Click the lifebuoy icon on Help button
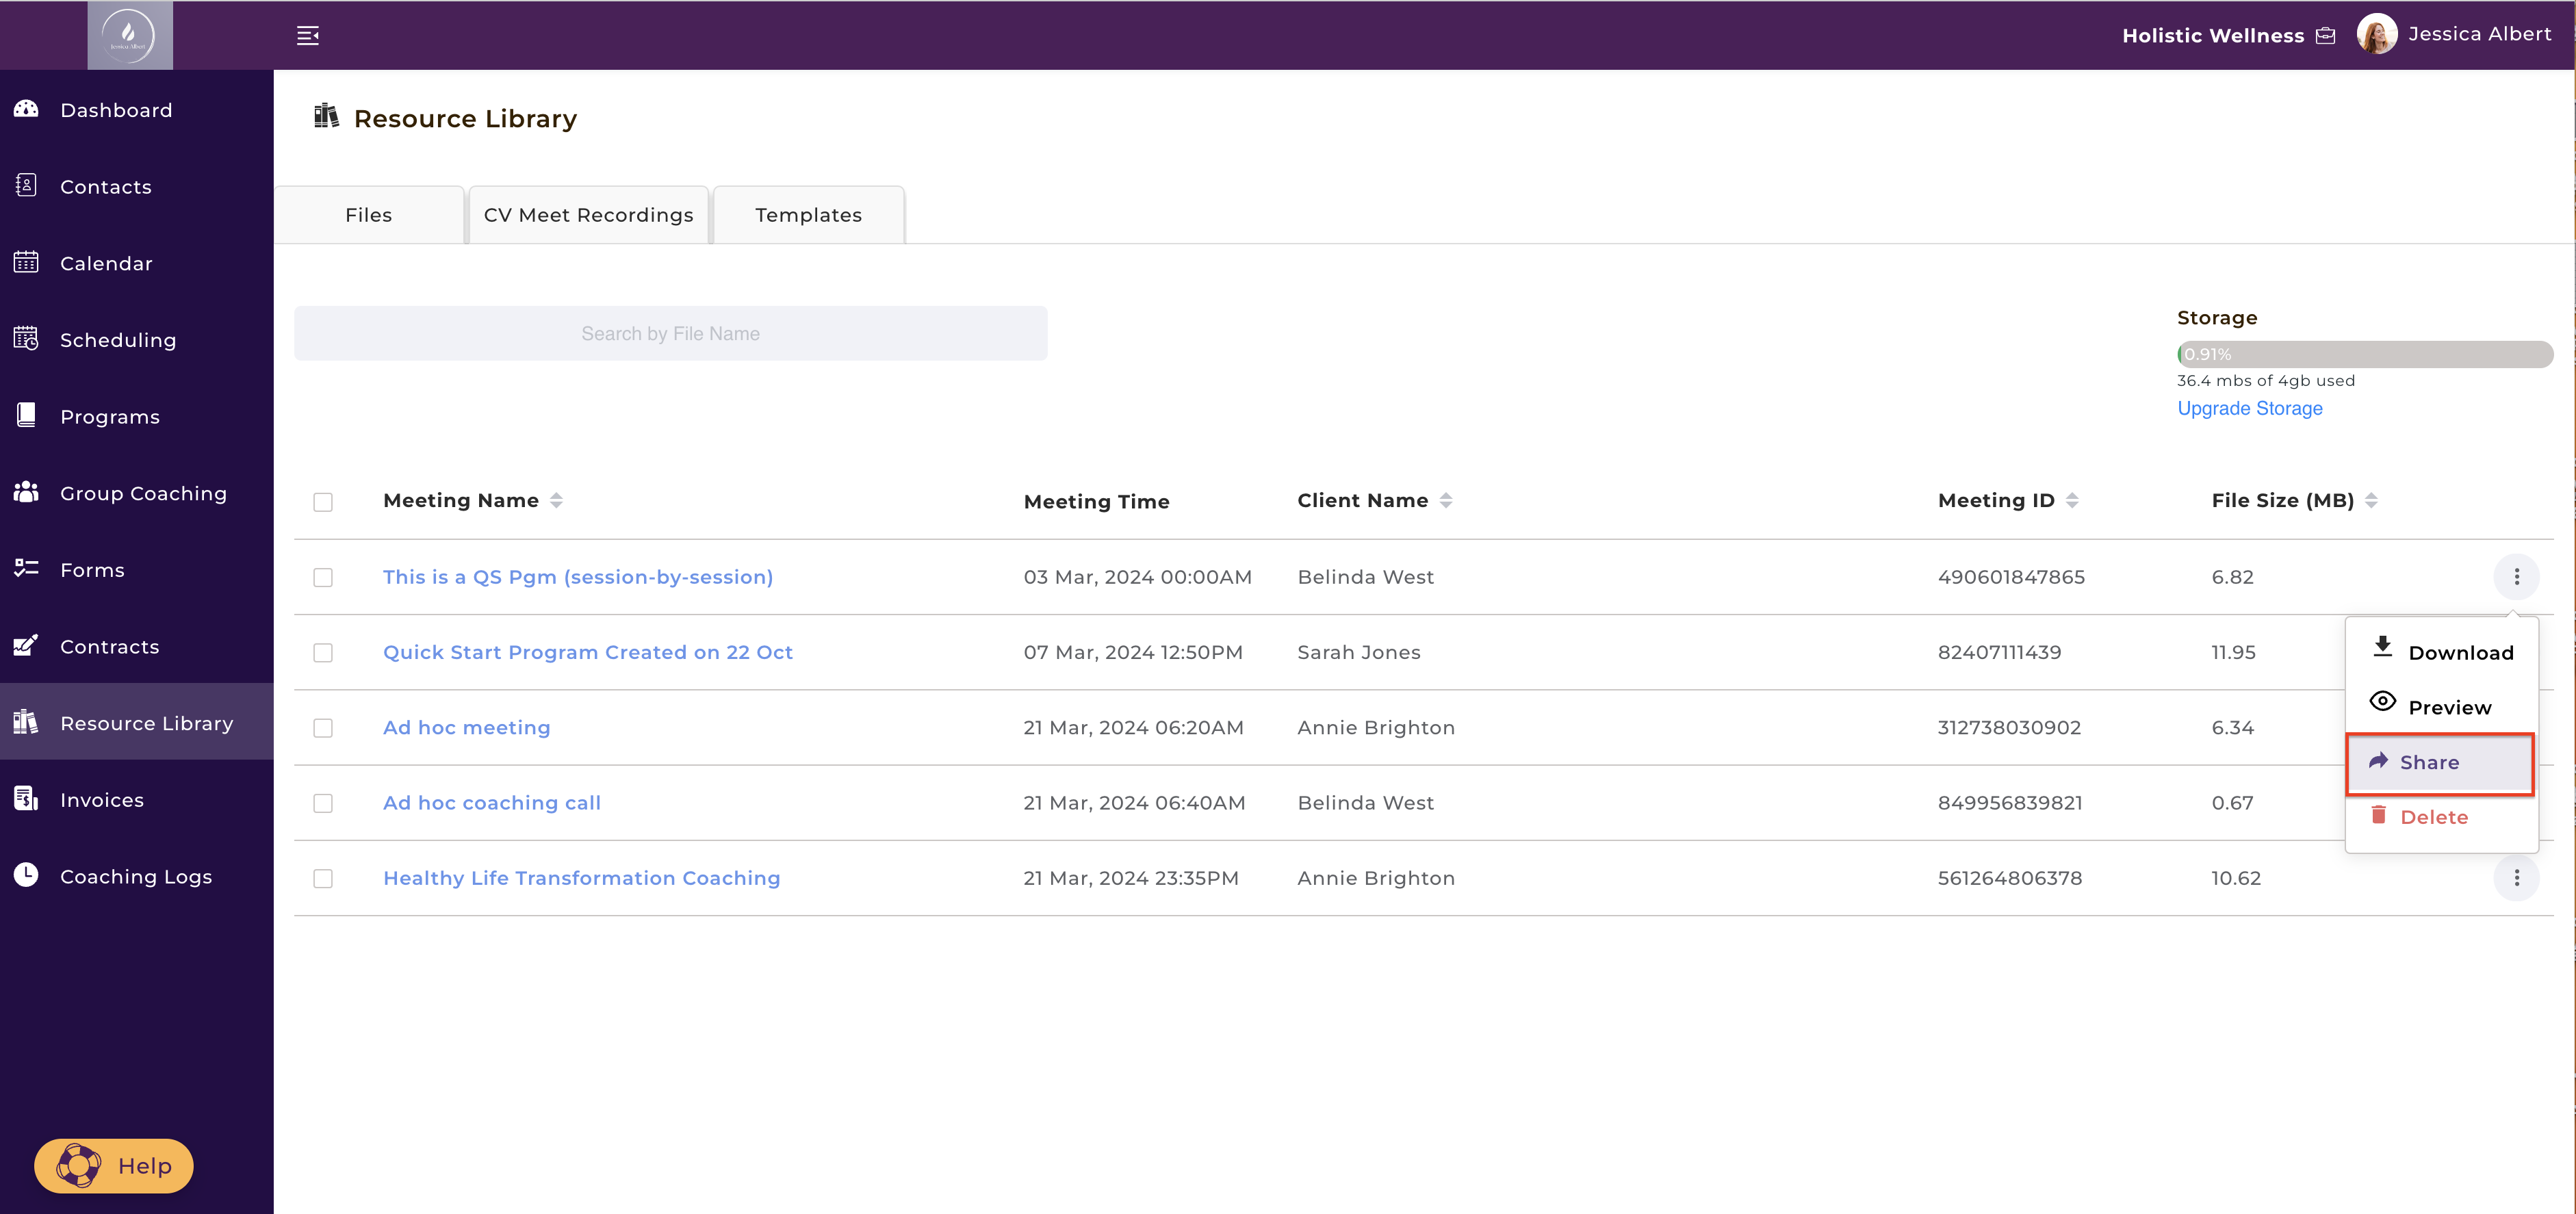This screenshot has width=2576, height=1214. click(x=78, y=1165)
